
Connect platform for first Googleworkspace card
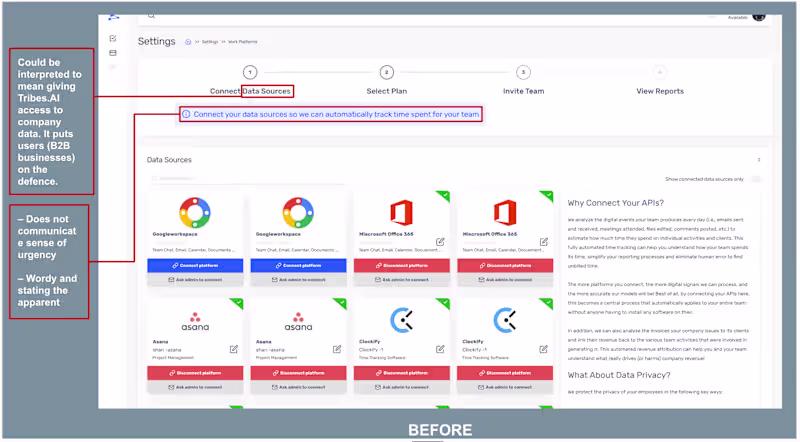click(195, 265)
